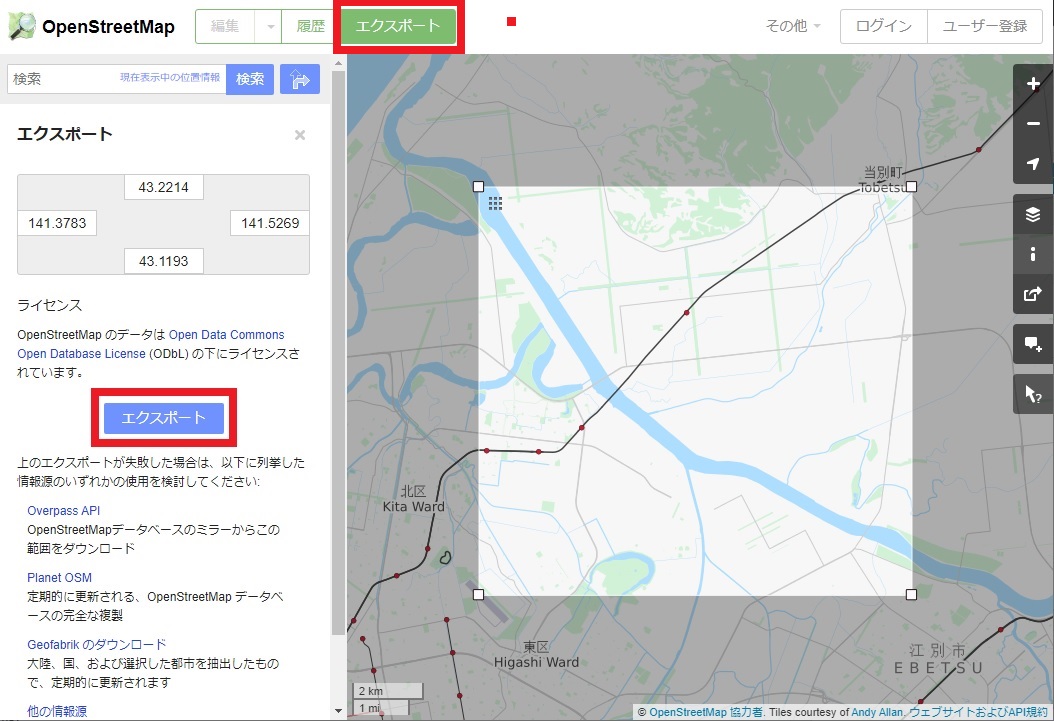Click the directions routing icon beside search
Viewport: 1054px width, 721px height.
299,79
